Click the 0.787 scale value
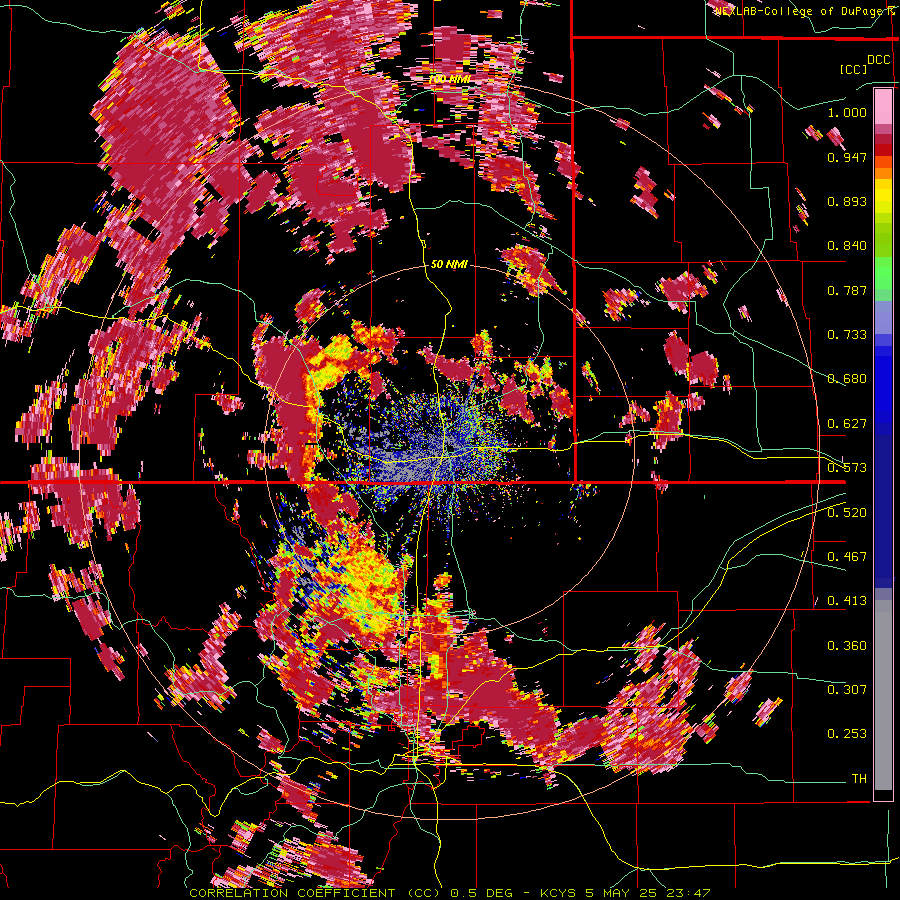 847,290
